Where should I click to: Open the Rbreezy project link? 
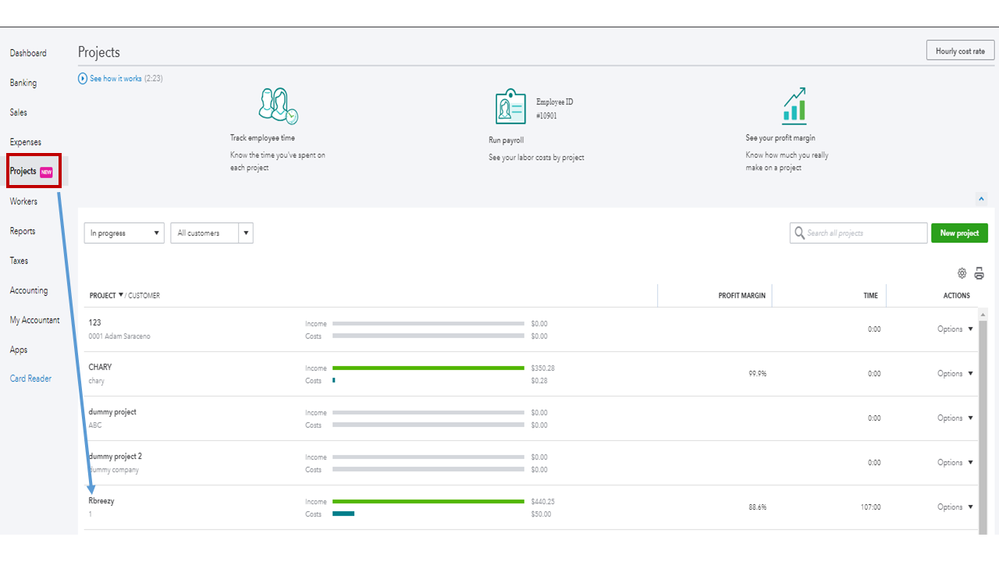(x=101, y=501)
